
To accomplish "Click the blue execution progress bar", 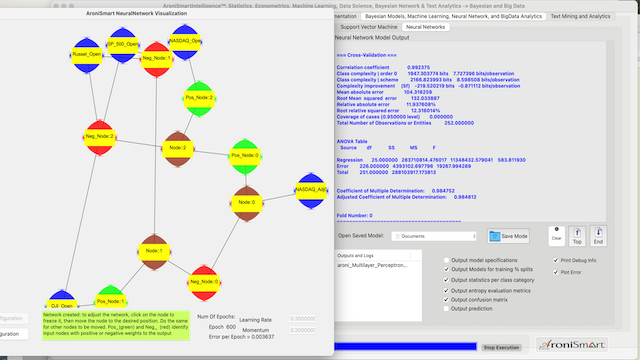I will [x=405, y=347].
